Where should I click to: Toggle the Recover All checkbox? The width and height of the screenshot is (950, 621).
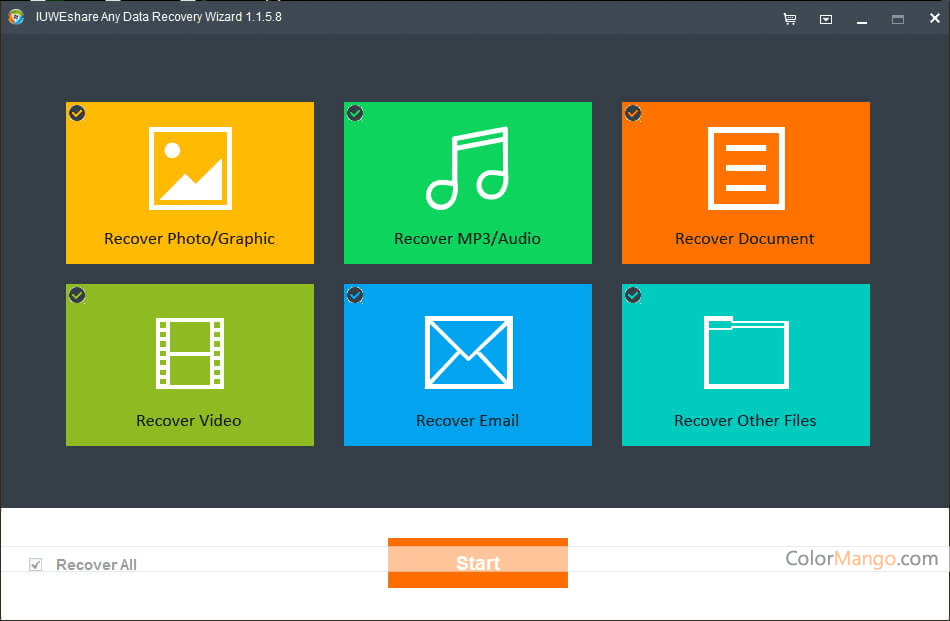36,565
